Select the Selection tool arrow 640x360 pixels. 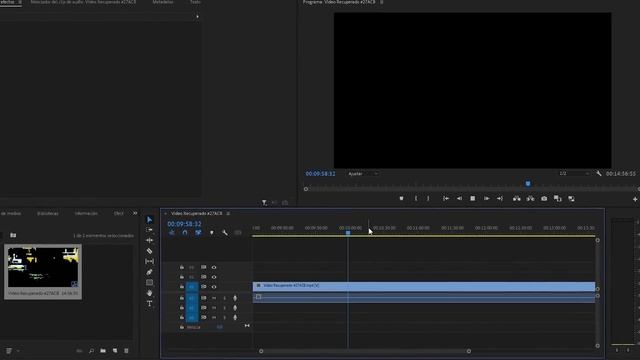click(x=149, y=220)
